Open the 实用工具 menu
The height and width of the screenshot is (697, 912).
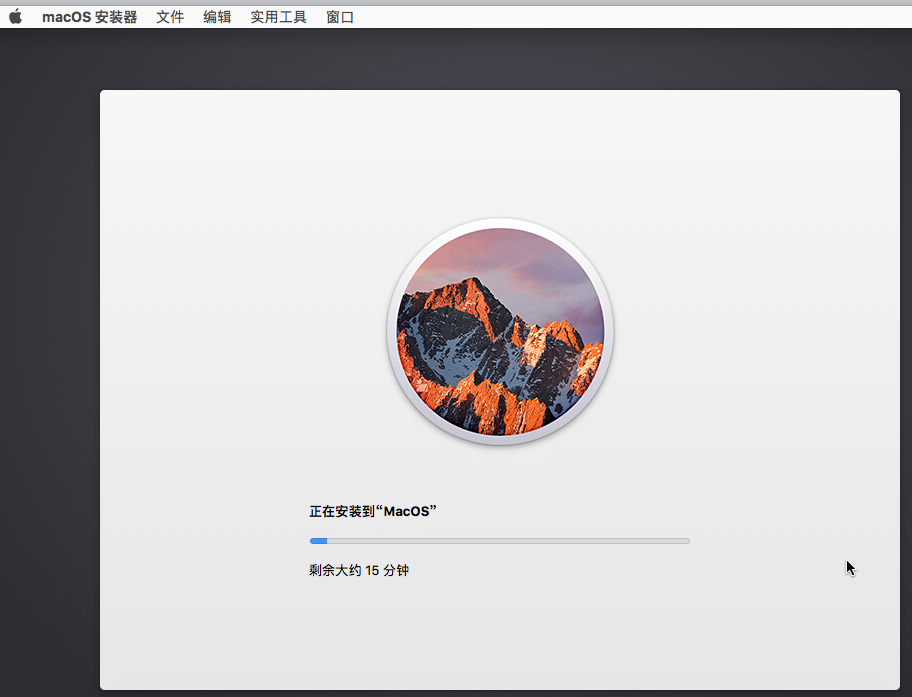click(x=279, y=17)
